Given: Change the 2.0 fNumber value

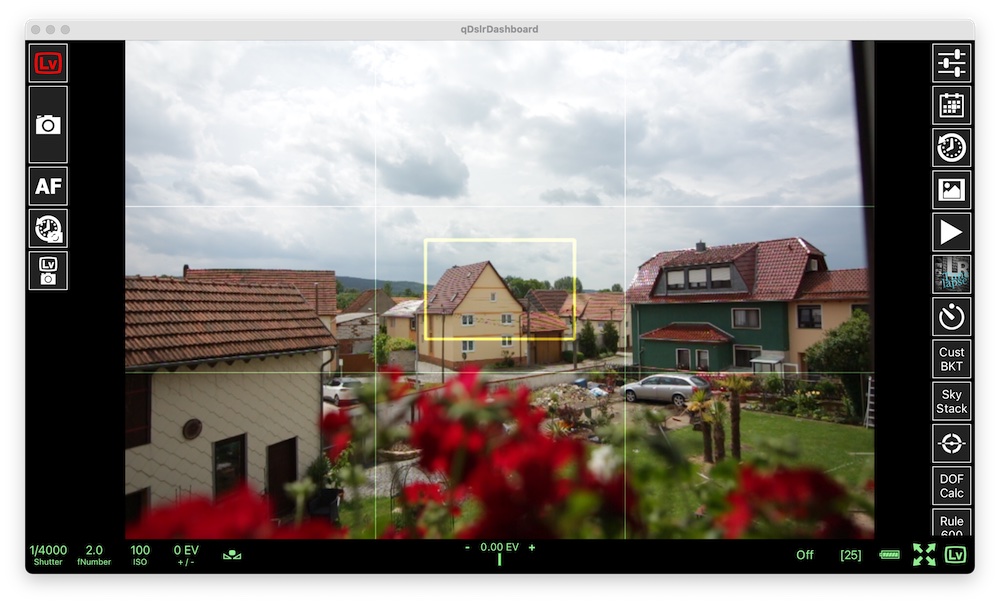Looking at the screenshot, I should [x=93, y=553].
